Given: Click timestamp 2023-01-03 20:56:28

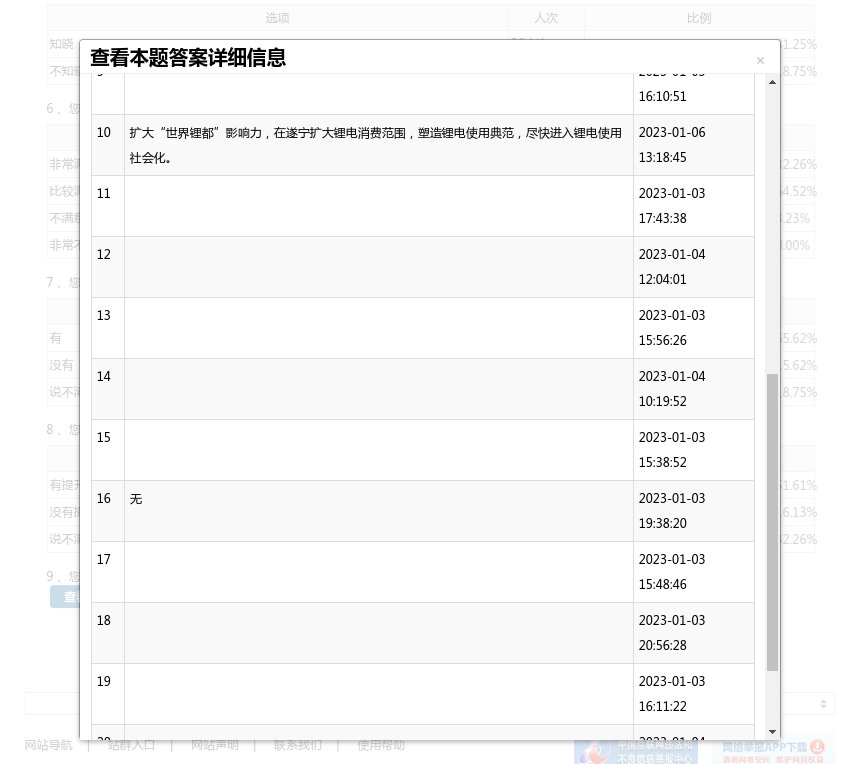Looking at the screenshot, I should point(672,633).
